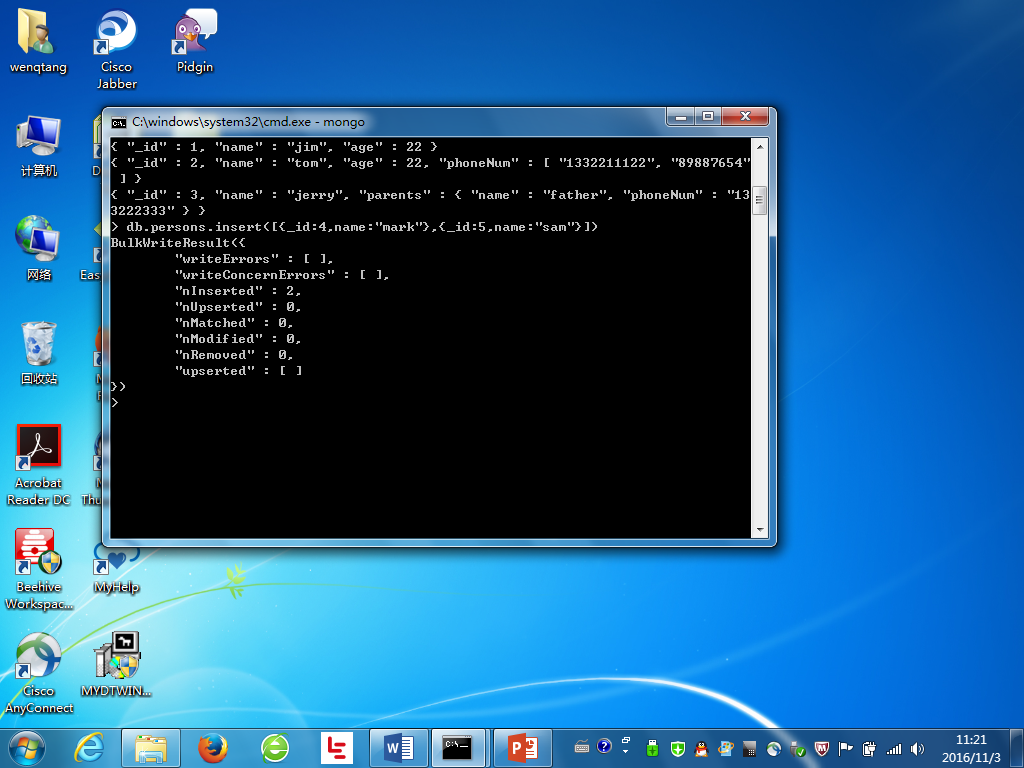This screenshot has height=768, width=1024.
Task: Open the MYDTWIN installer icon
Action: point(116,664)
